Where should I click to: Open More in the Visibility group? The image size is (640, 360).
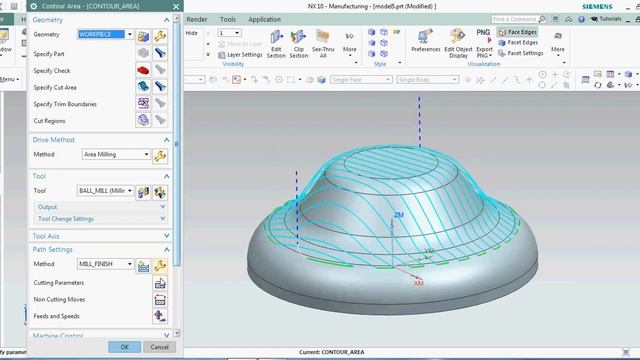[x=349, y=42]
